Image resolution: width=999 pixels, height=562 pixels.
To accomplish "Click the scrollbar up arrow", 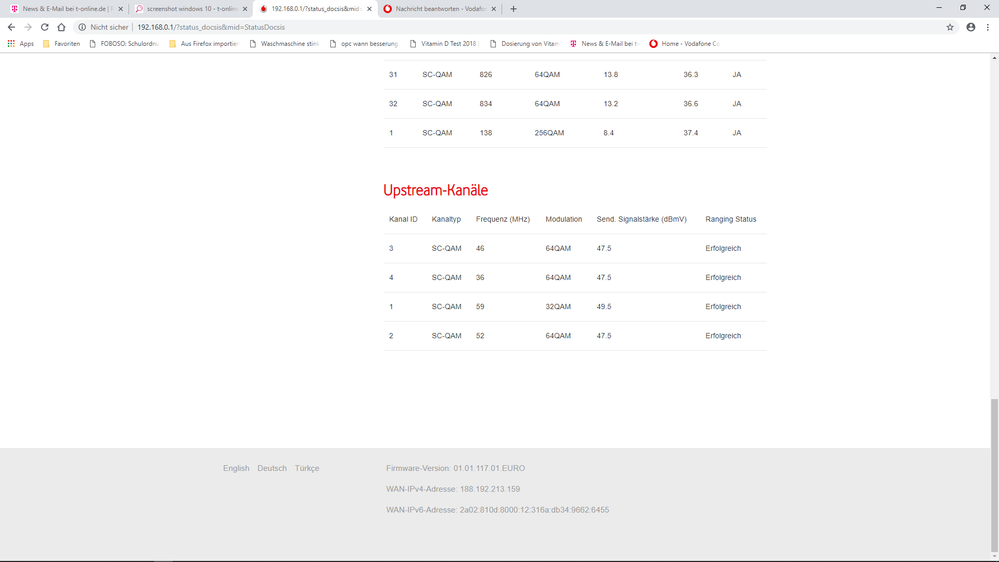I will (x=994, y=58).
